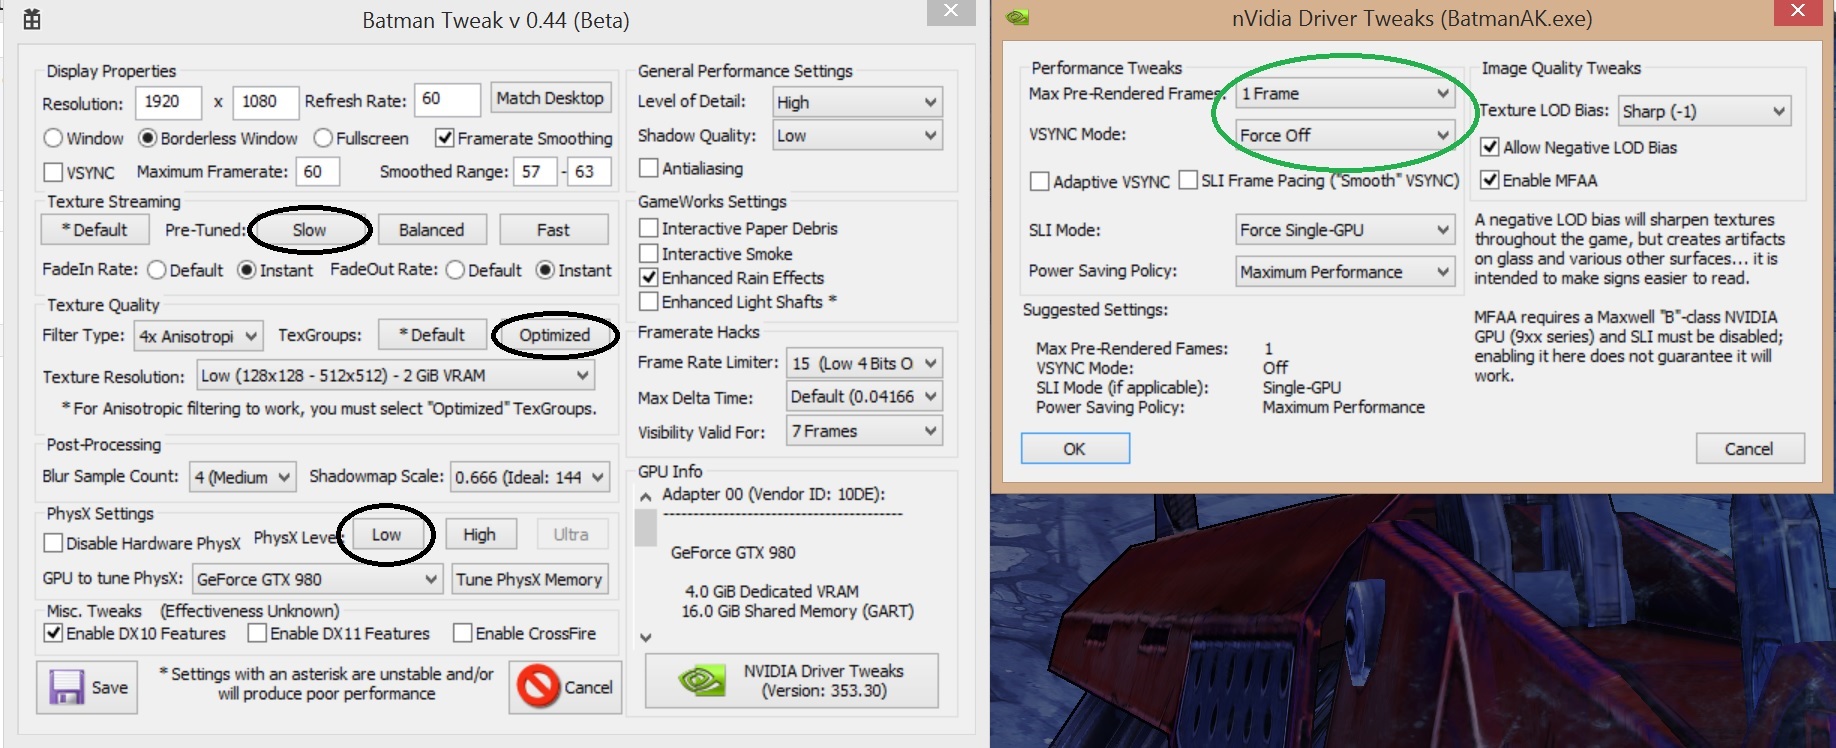Enable Enhanced Light Shafts checkbox
The image size is (1836, 748).
tap(649, 301)
